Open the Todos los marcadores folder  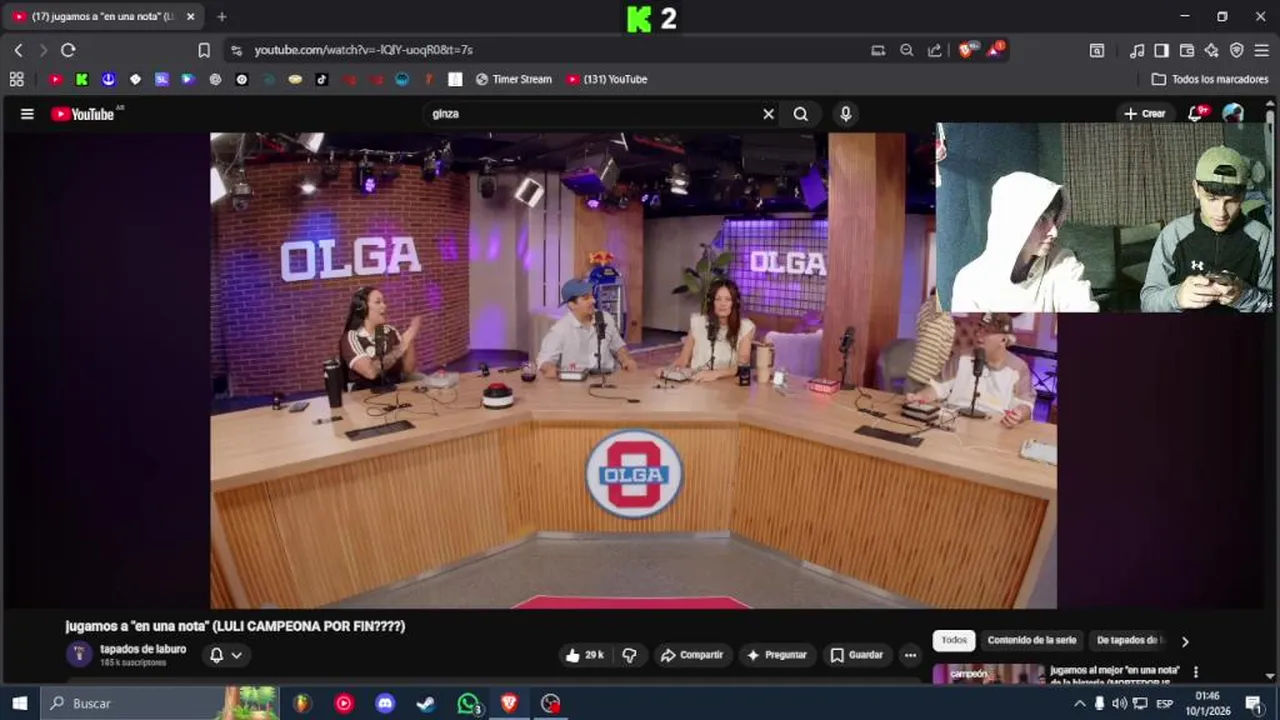(x=1210, y=79)
